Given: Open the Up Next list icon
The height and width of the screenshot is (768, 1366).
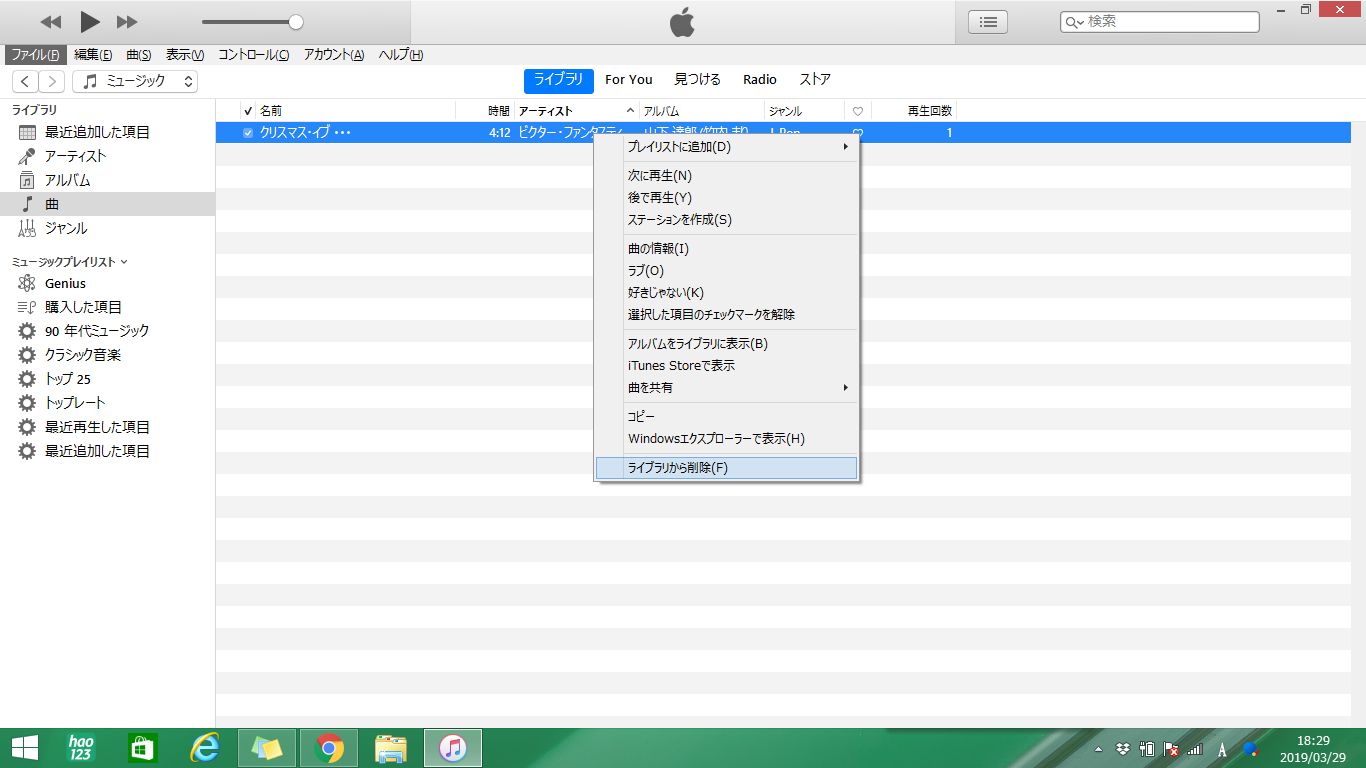Looking at the screenshot, I should pyautogui.click(x=988, y=22).
